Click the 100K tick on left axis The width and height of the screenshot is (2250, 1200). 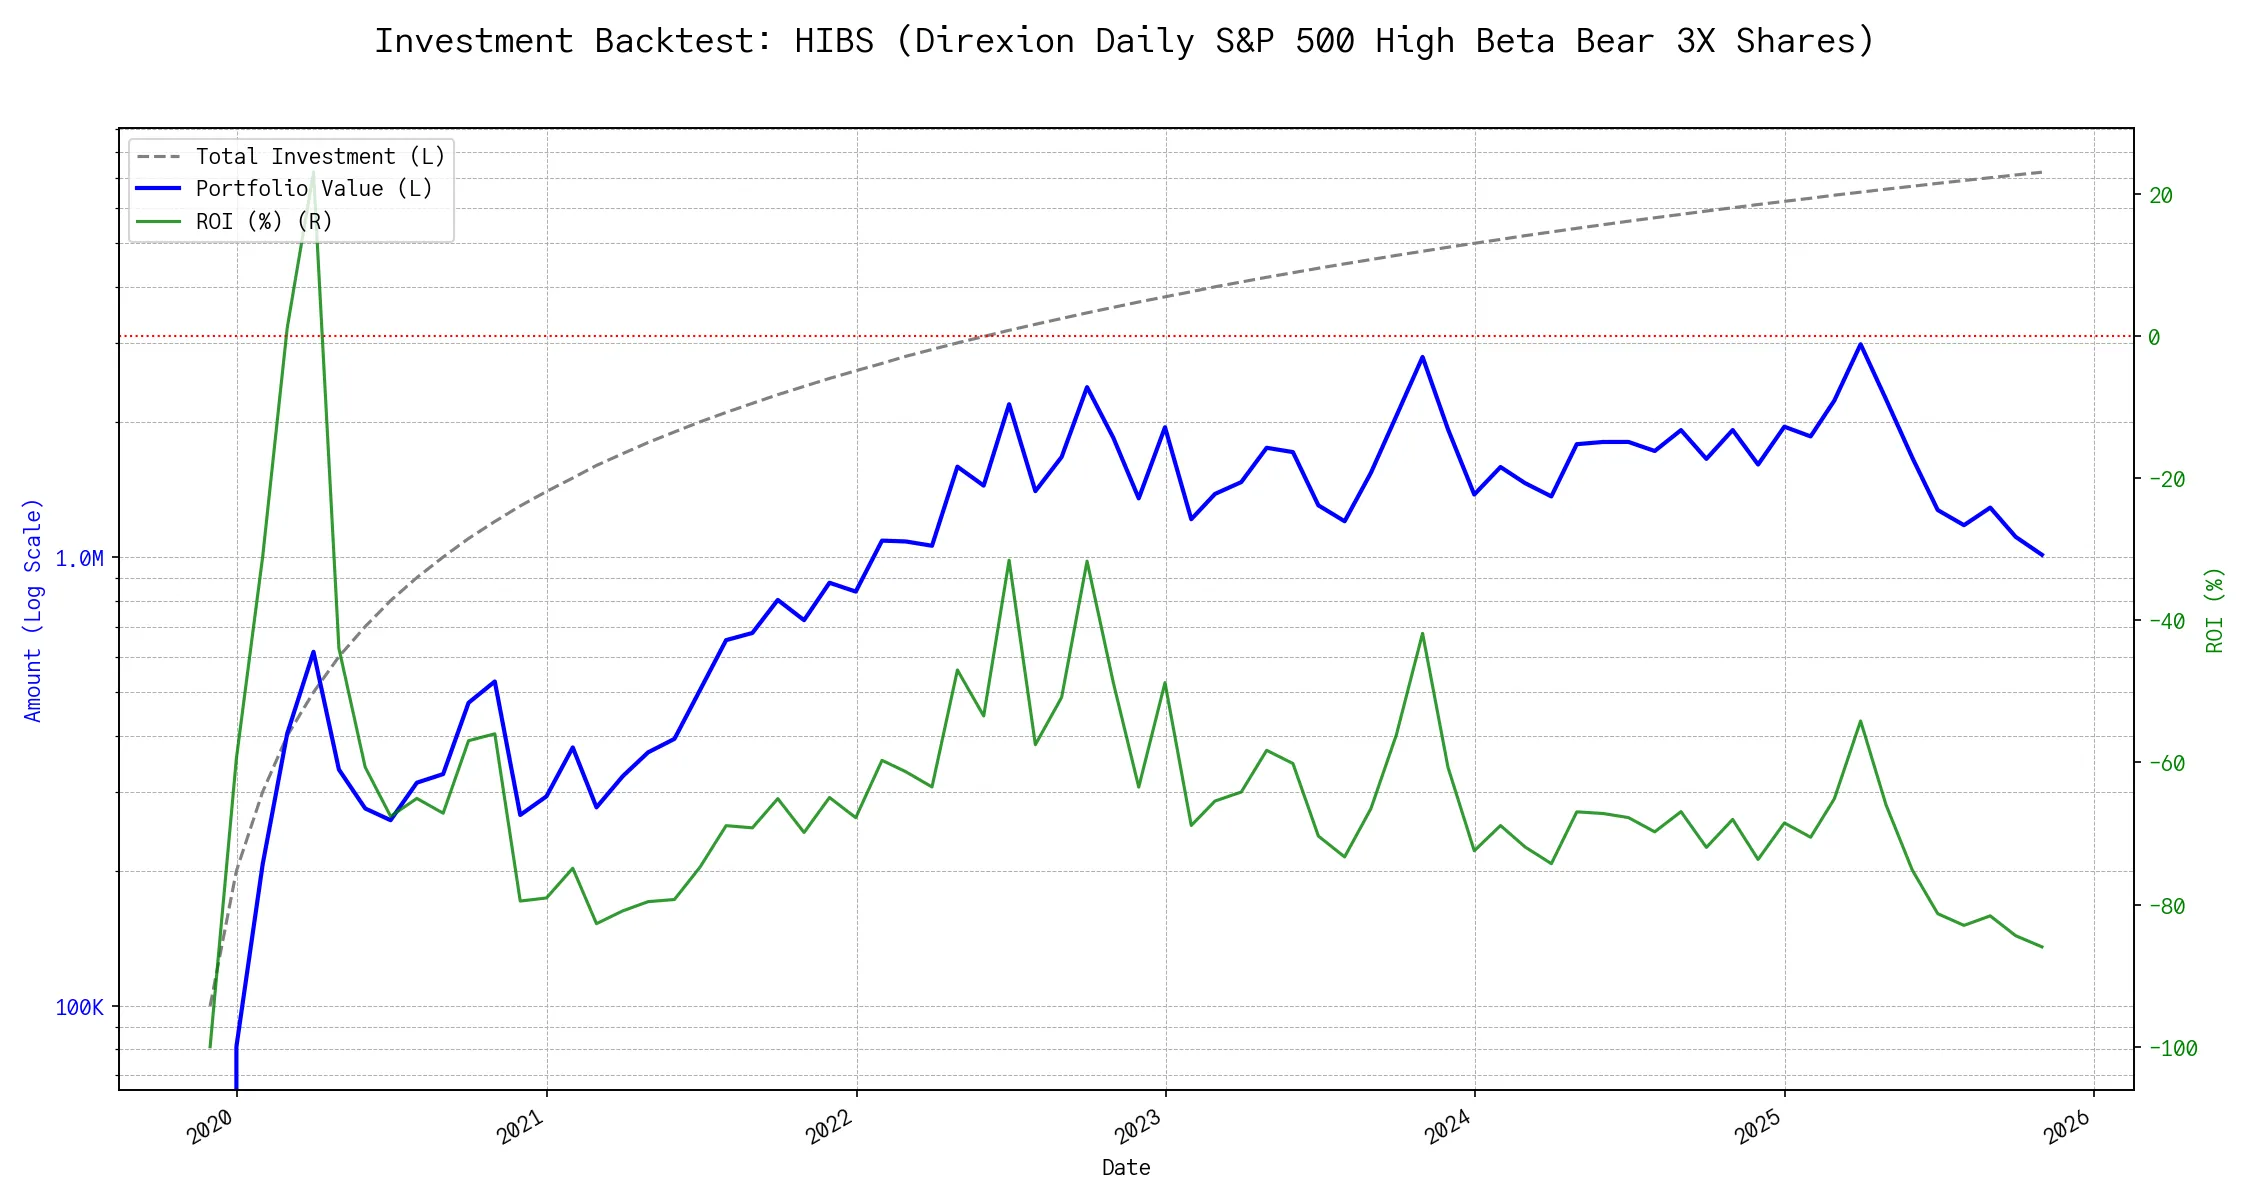79,1007
